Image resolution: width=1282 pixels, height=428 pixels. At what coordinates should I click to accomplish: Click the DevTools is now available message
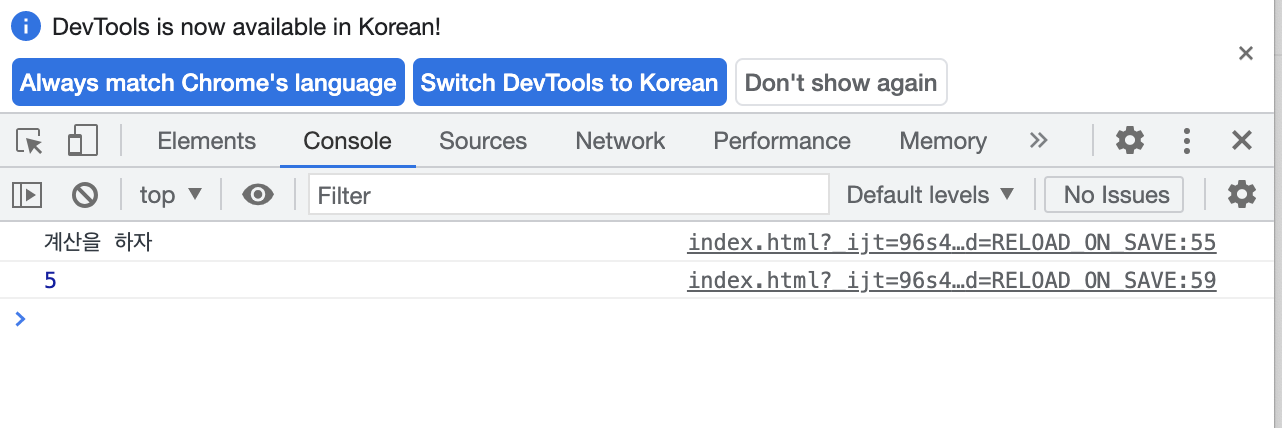click(x=246, y=27)
